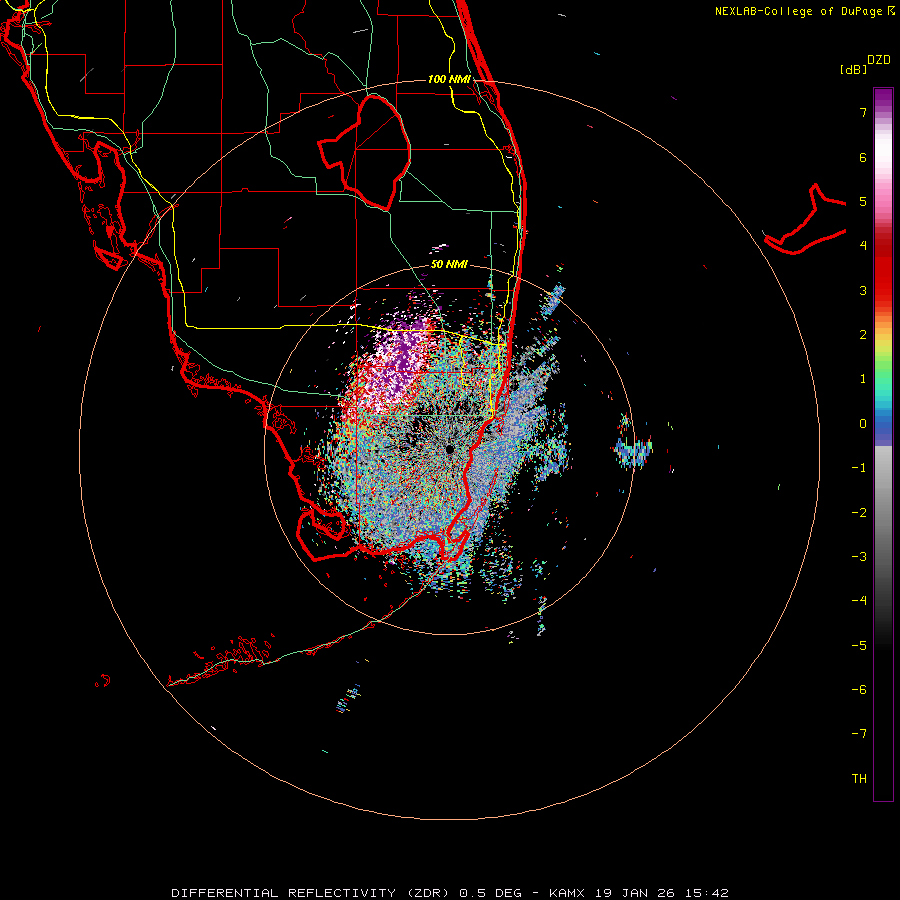Click the color scale value 2

(x=863, y=335)
